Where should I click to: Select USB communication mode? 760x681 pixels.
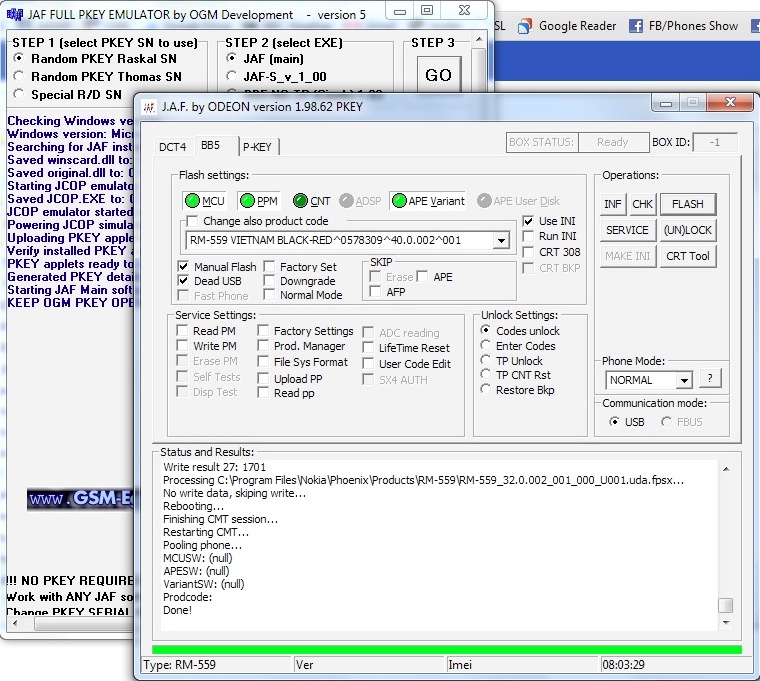tap(615, 422)
